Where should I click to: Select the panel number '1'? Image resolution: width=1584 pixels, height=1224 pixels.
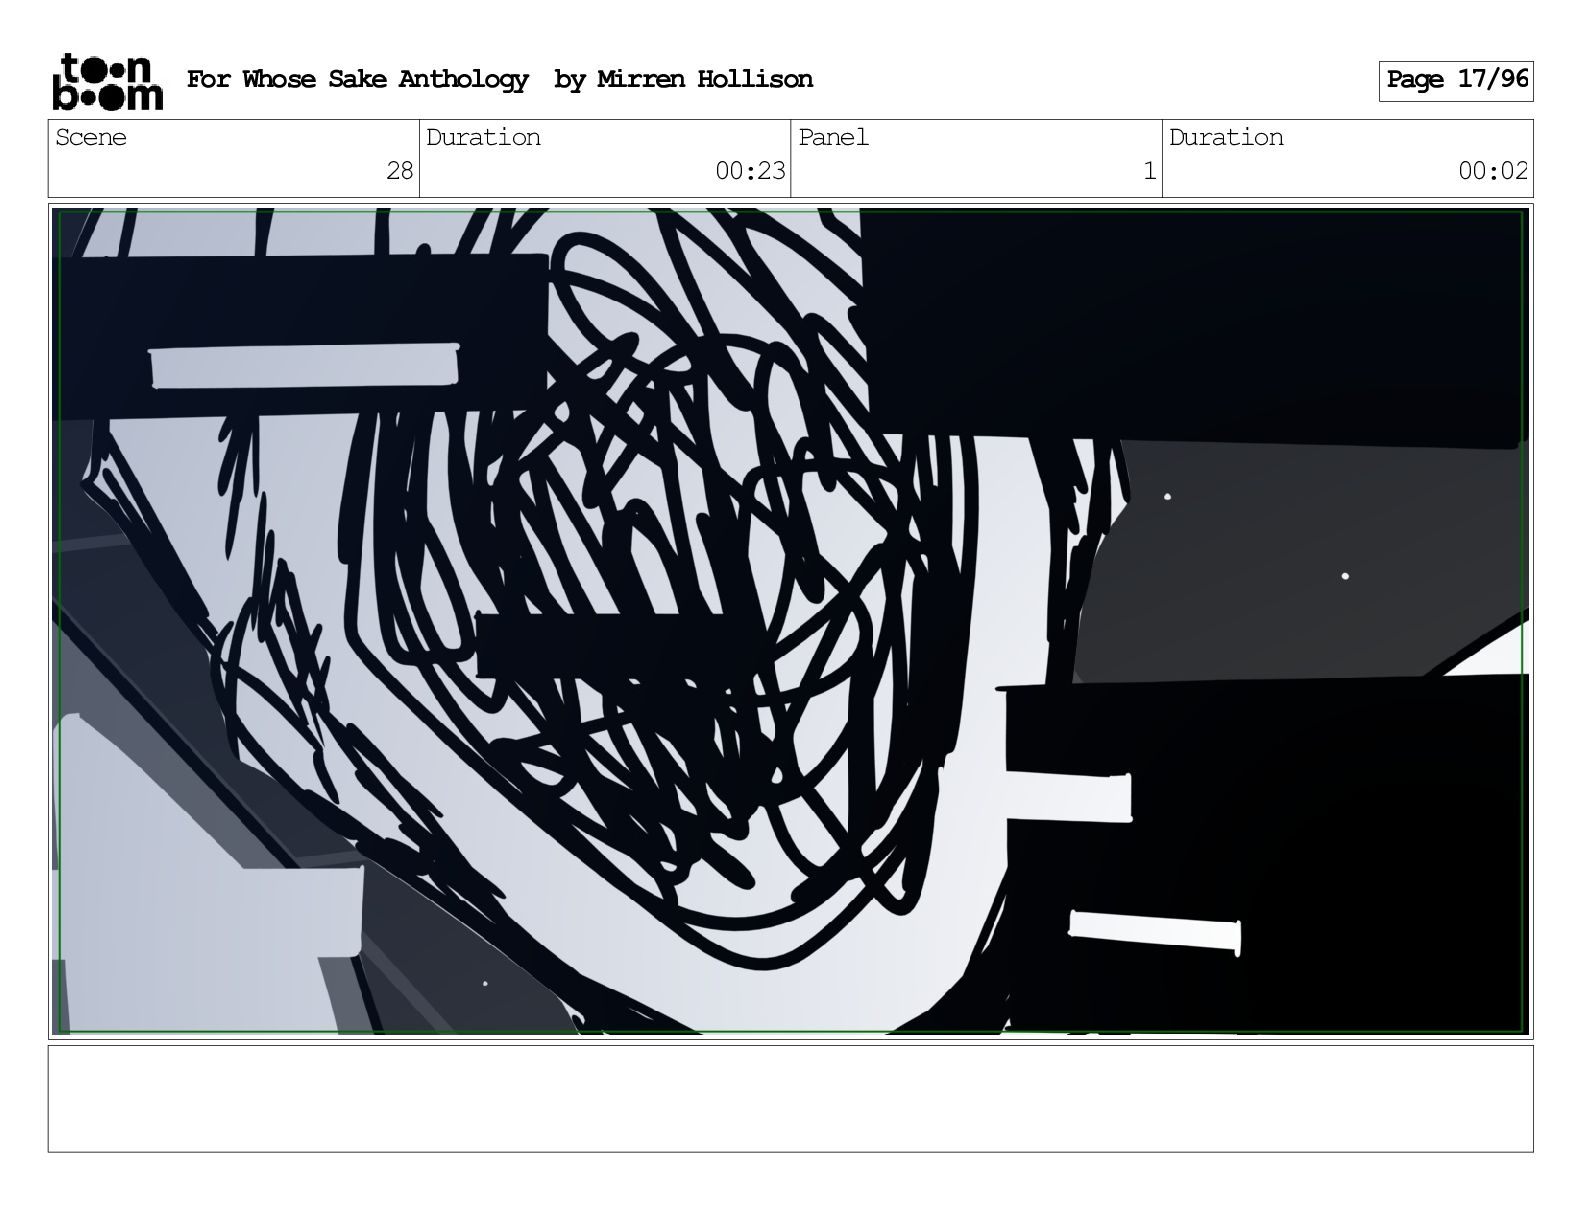tap(1150, 171)
